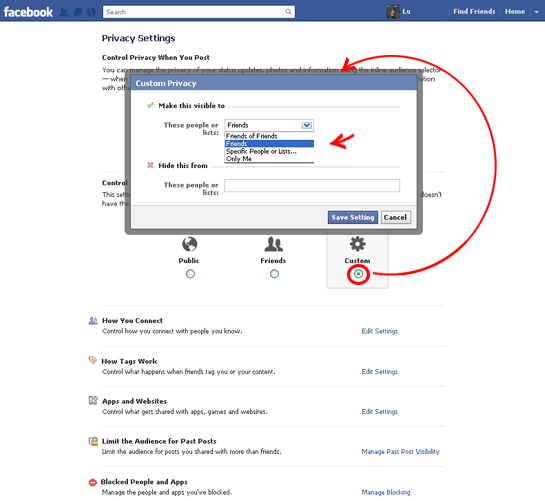Expand the Friends audience dropdown arrow
Image resolution: width=545 pixels, height=501 pixels.
[307, 125]
